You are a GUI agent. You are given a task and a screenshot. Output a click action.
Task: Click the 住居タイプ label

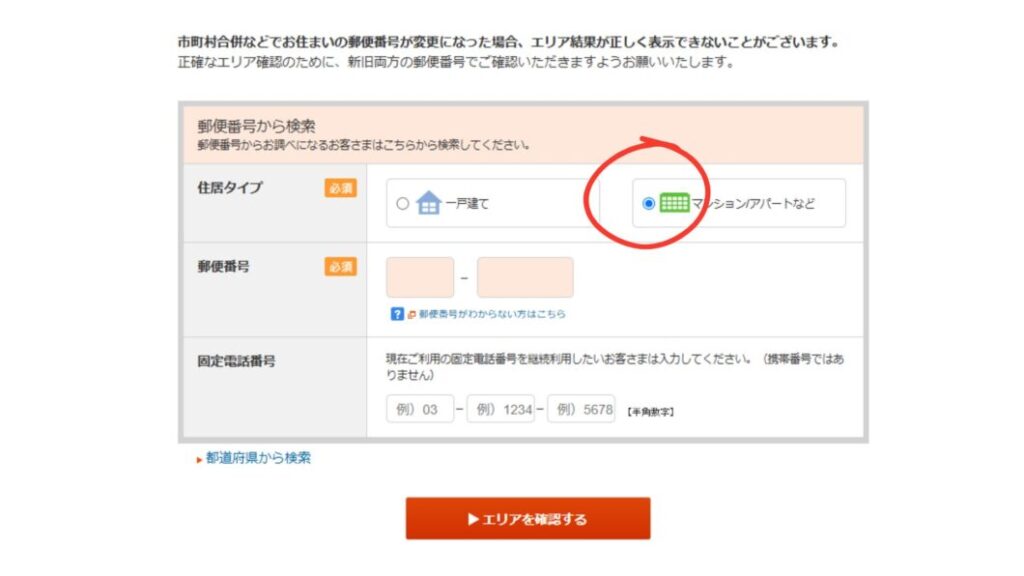tap(230, 187)
